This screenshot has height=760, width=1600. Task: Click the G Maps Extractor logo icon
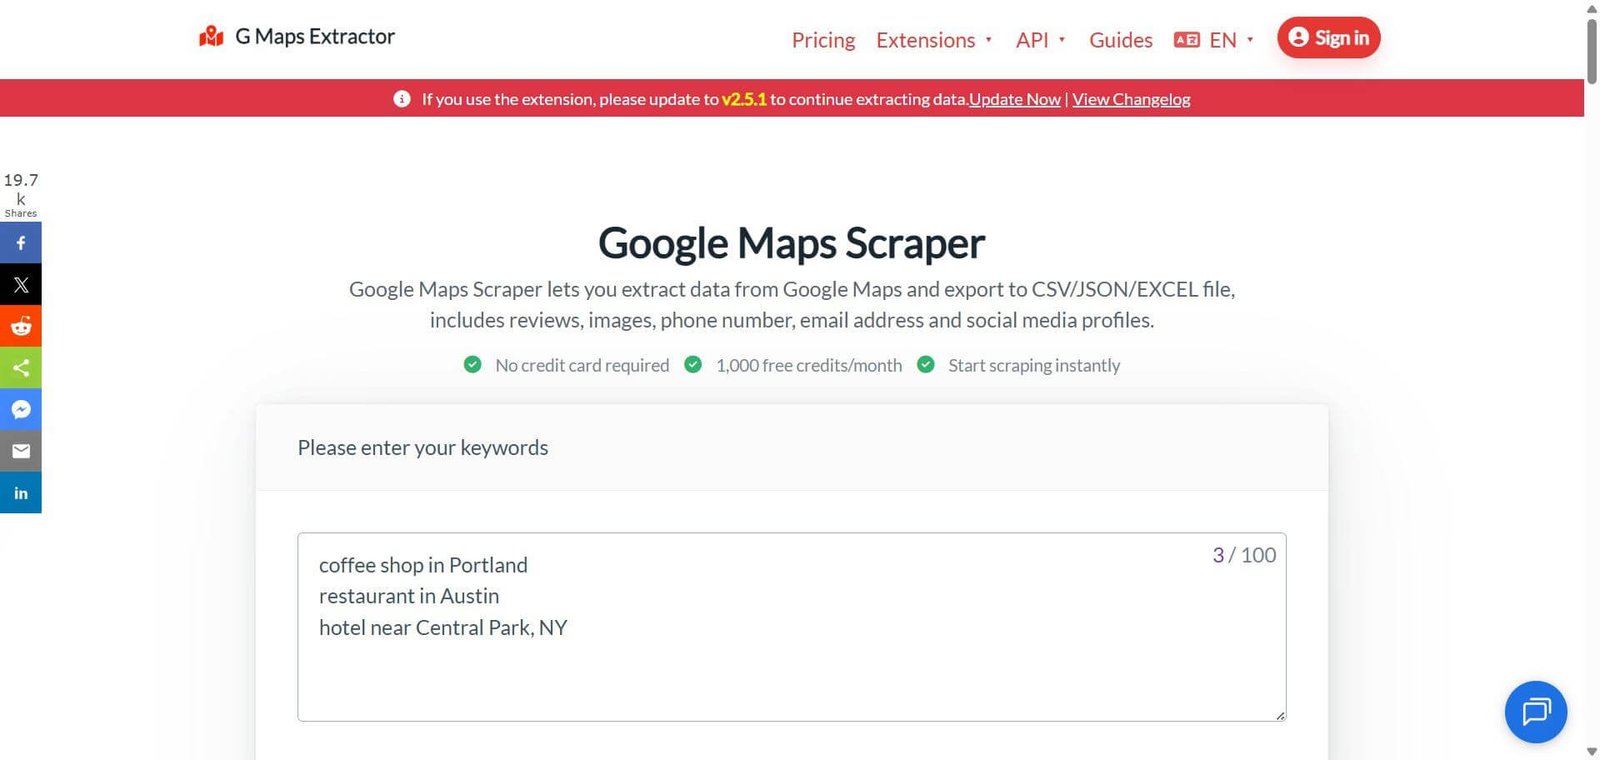pos(211,37)
